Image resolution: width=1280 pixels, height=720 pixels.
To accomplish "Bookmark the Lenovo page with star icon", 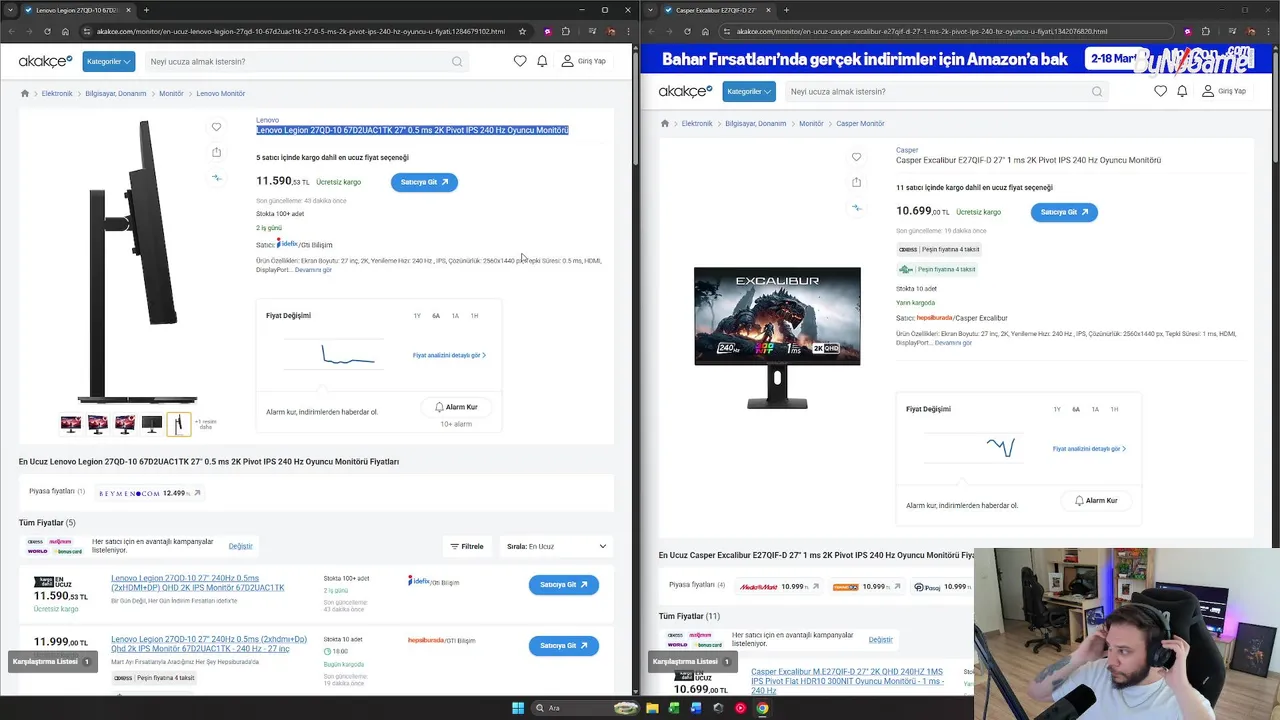I will click(522, 31).
